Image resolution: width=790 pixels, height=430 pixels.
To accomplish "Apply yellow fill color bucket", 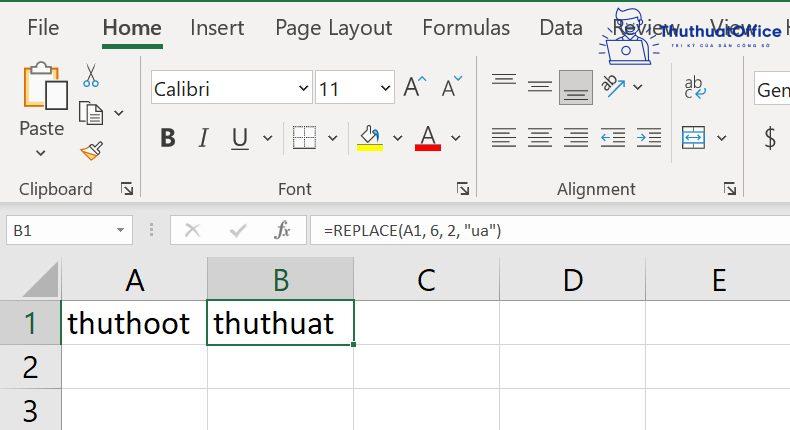I will pos(370,138).
